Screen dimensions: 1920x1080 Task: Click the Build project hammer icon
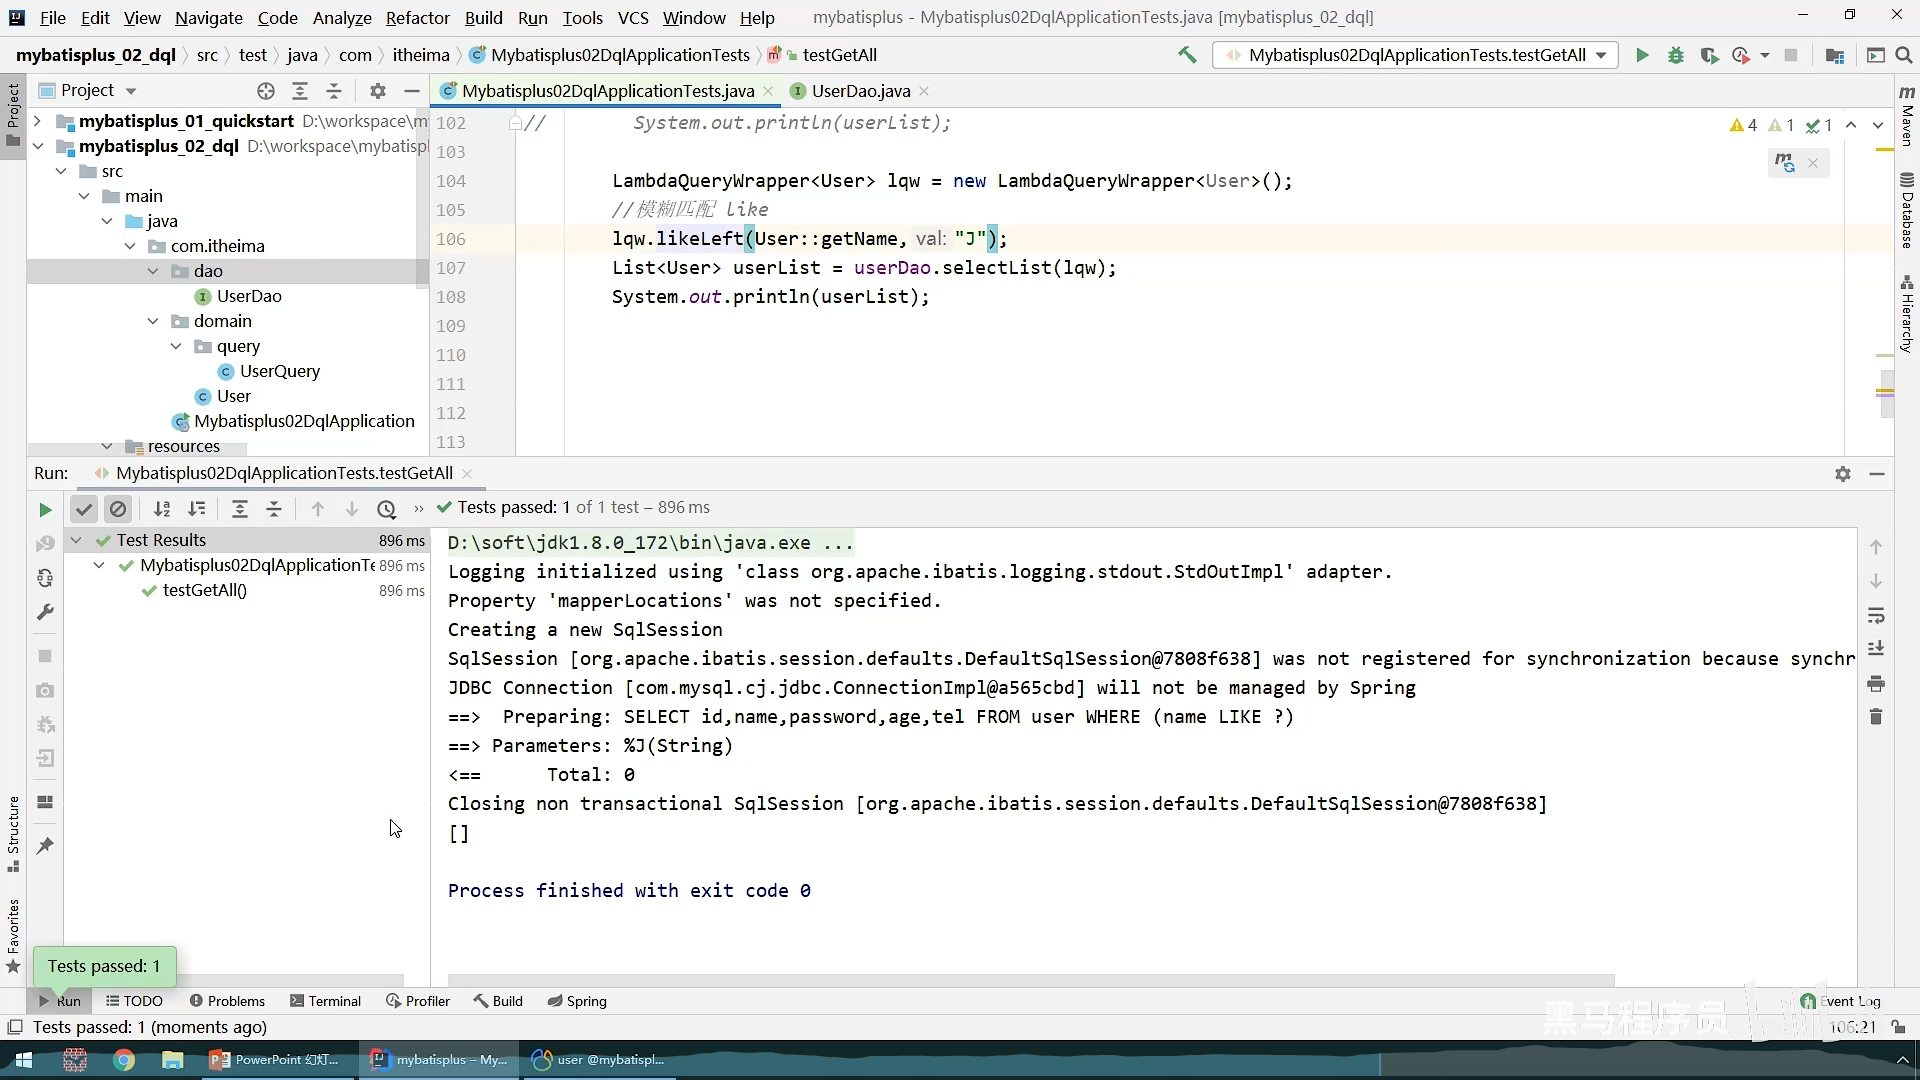[x=1187, y=55]
